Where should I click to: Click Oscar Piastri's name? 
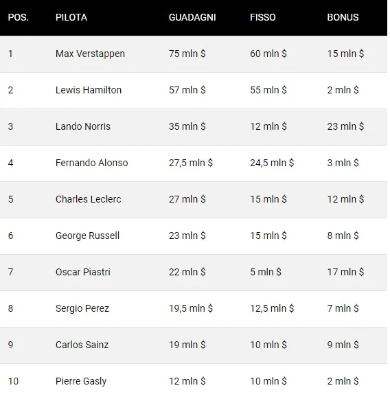point(83,272)
